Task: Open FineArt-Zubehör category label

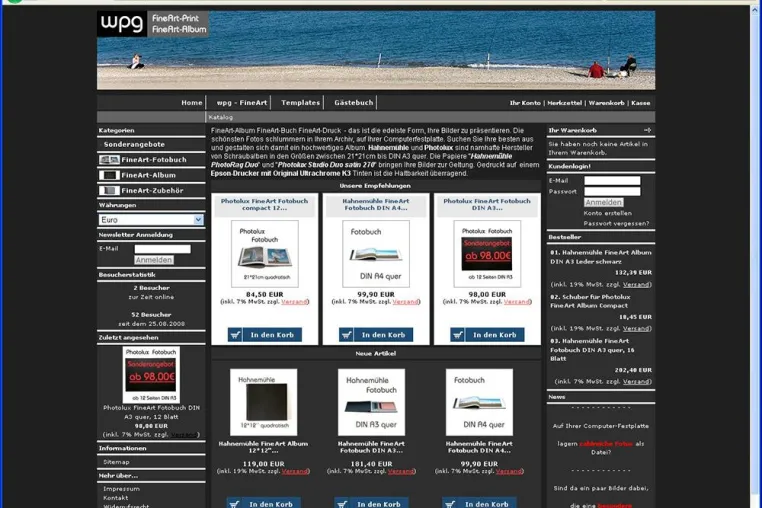Action: click(153, 191)
